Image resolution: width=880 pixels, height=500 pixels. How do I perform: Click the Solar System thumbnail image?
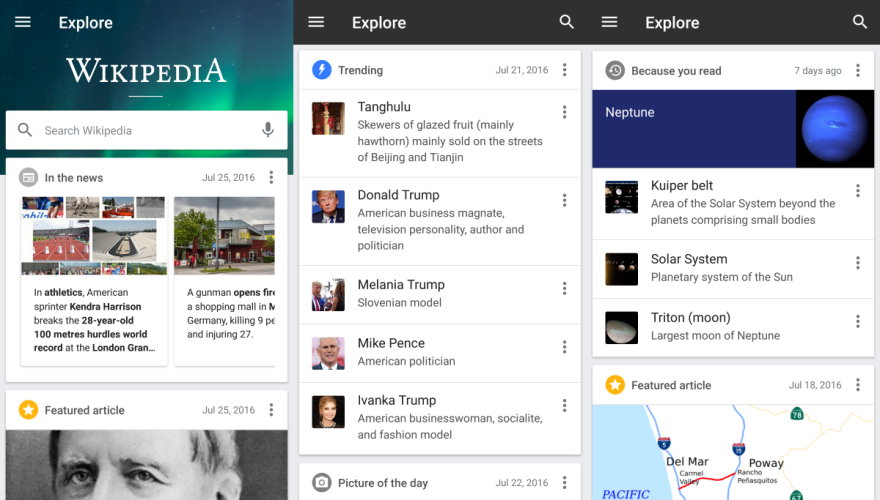621,269
